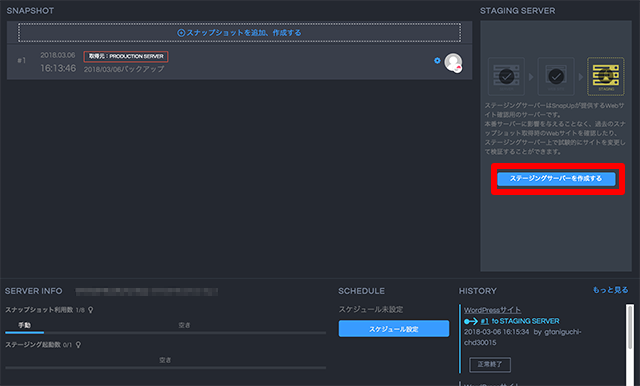Click the user avatar on snapshot #1
The image size is (640, 386).
[x=453, y=62]
